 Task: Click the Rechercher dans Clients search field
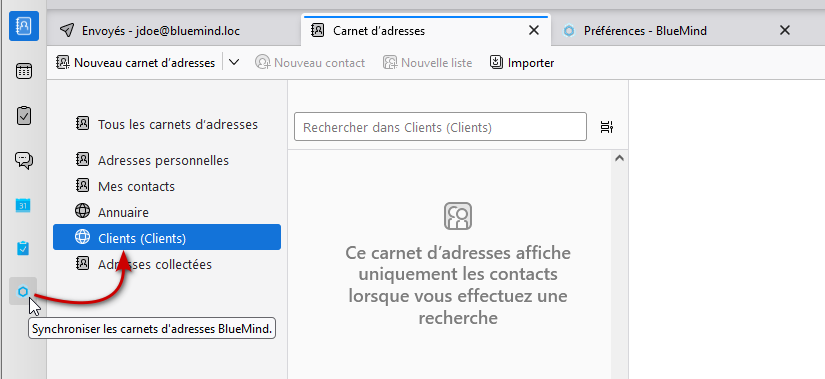440,127
